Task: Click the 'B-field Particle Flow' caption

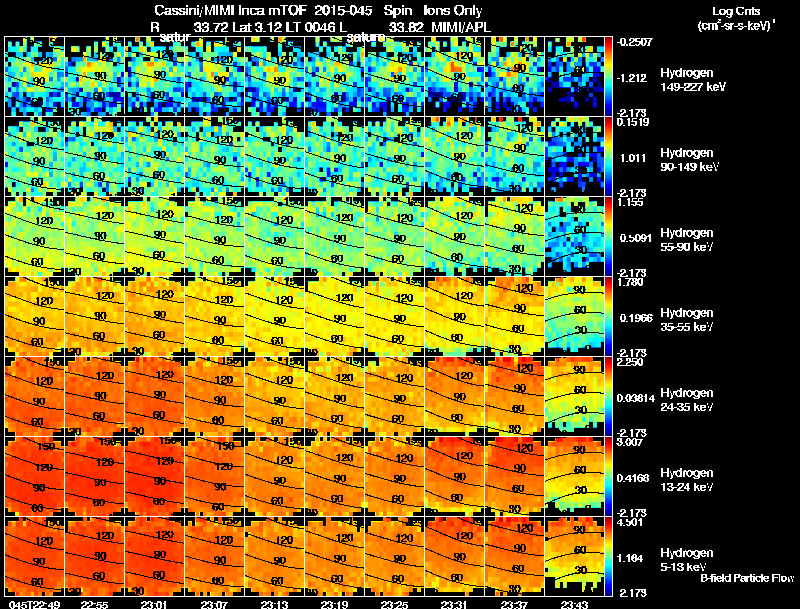Action: tap(747, 578)
